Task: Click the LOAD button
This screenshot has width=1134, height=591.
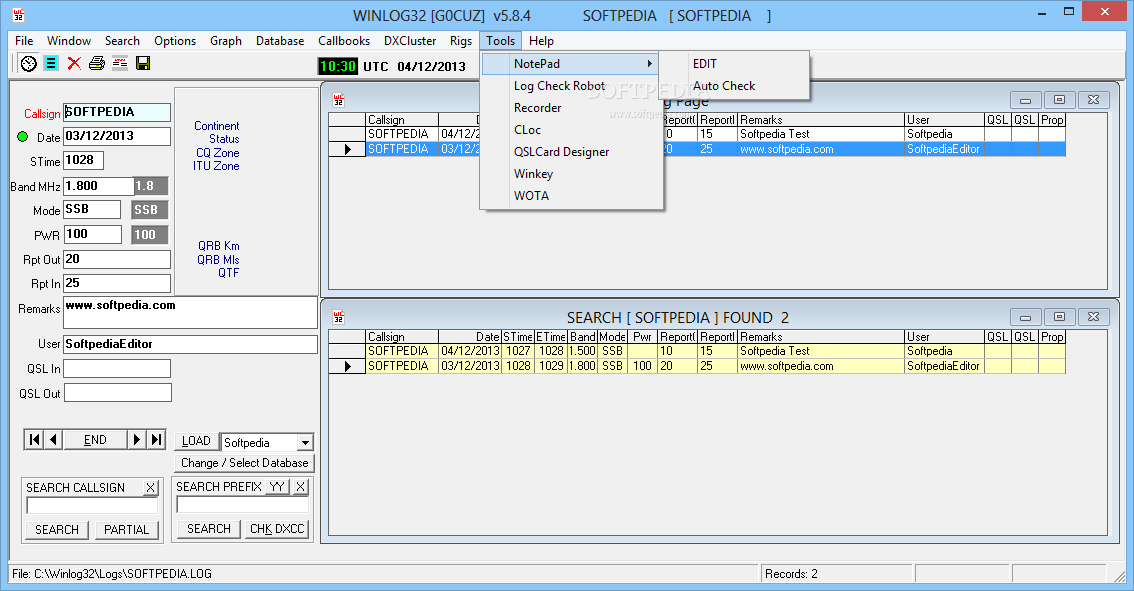Action: 196,441
